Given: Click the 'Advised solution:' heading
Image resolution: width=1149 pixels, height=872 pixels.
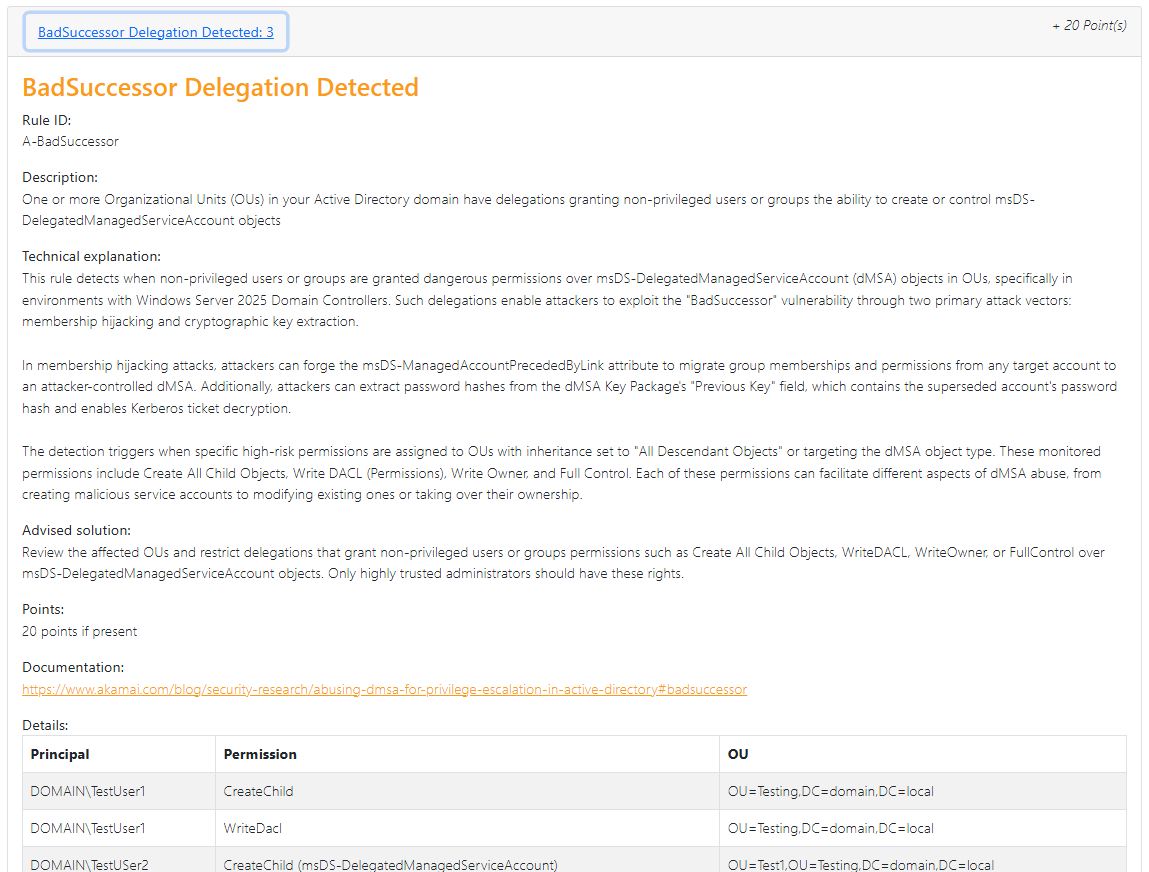Looking at the screenshot, I should pyautogui.click(x=76, y=530).
